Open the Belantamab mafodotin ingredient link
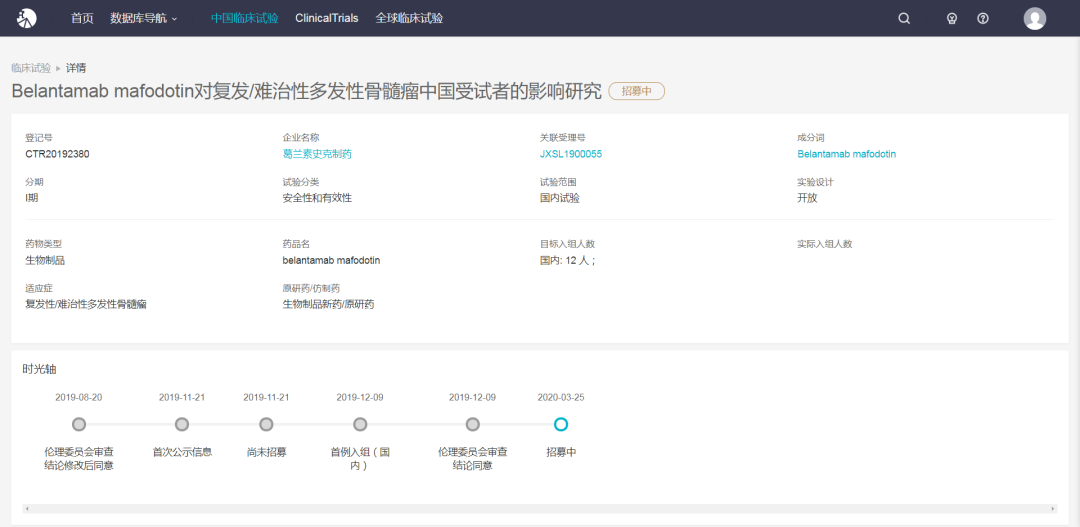 click(x=847, y=154)
